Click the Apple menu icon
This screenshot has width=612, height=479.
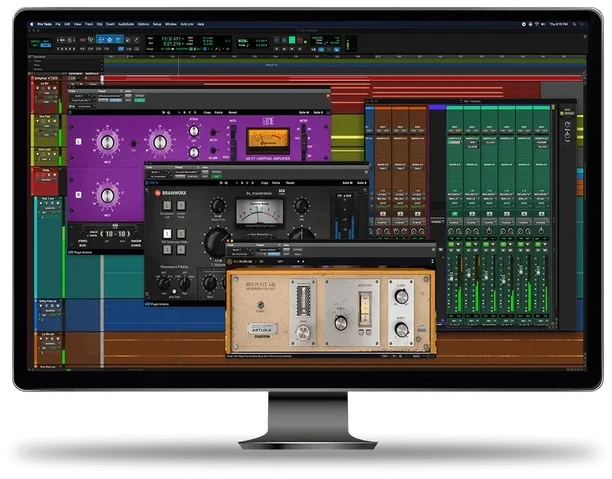tap(32, 24)
